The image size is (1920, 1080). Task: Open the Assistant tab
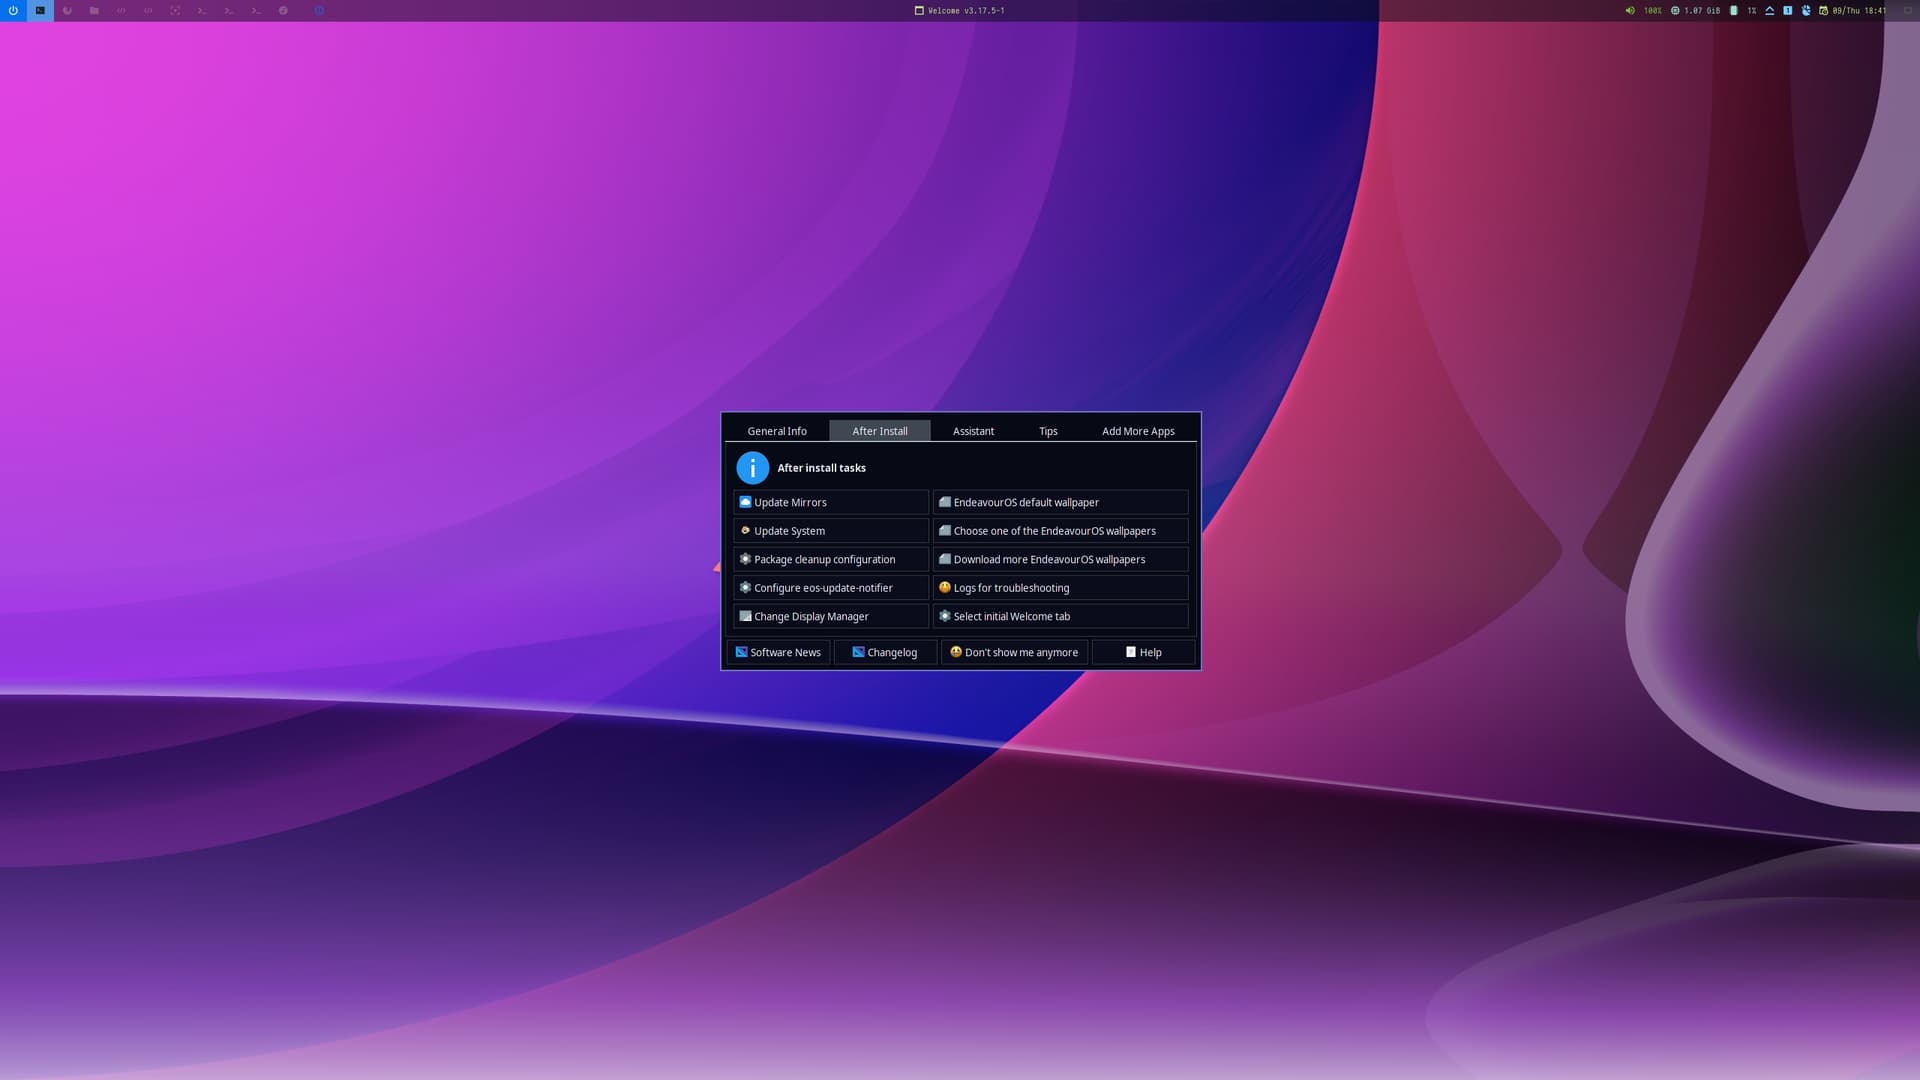(x=972, y=430)
